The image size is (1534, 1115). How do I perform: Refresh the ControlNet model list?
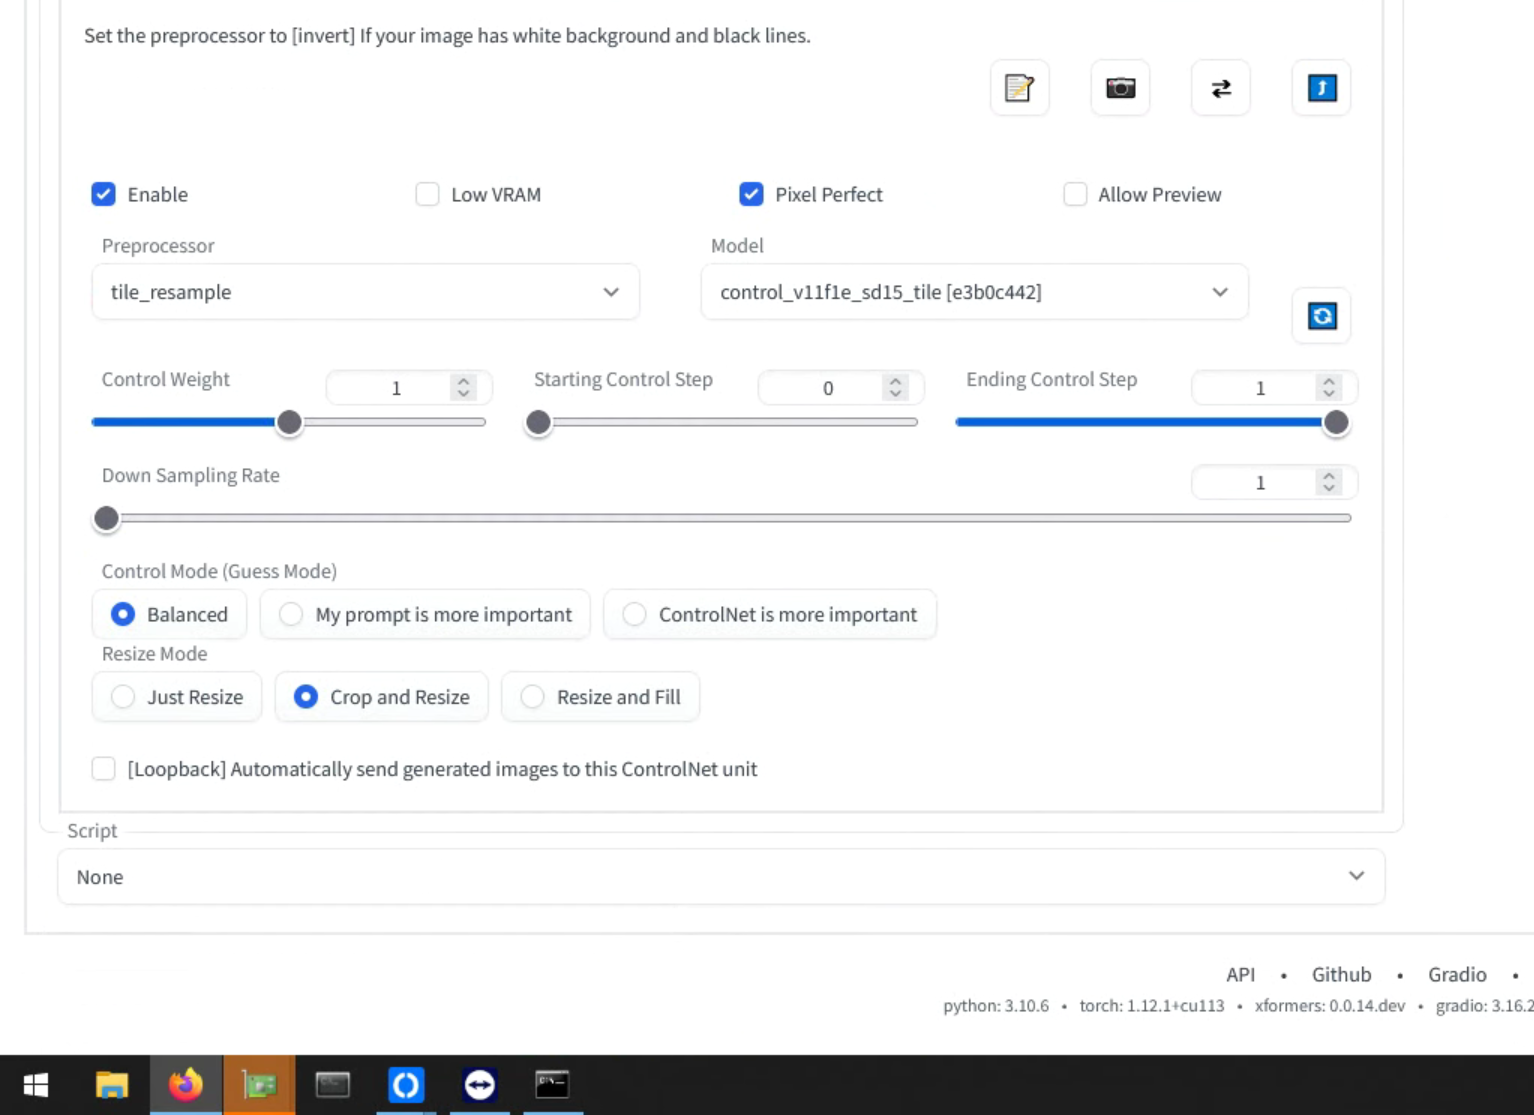[1321, 316]
